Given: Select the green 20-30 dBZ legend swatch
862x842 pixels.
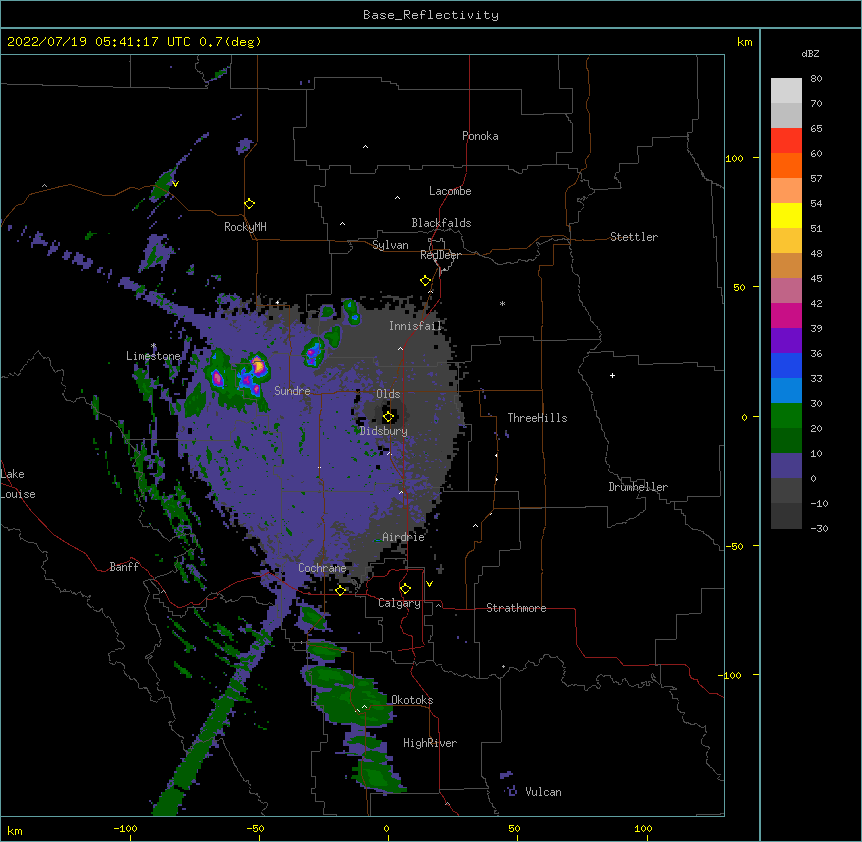Looking at the screenshot, I should point(786,416).
